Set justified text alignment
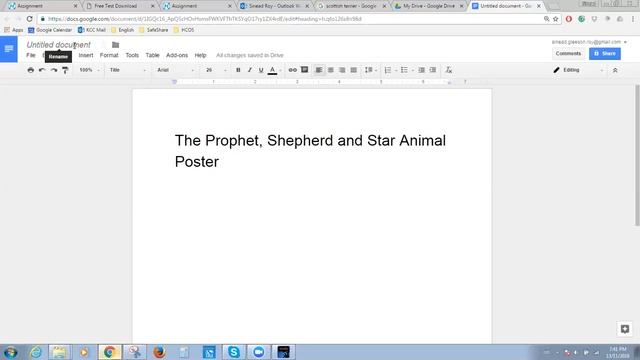 pos(353,70)
